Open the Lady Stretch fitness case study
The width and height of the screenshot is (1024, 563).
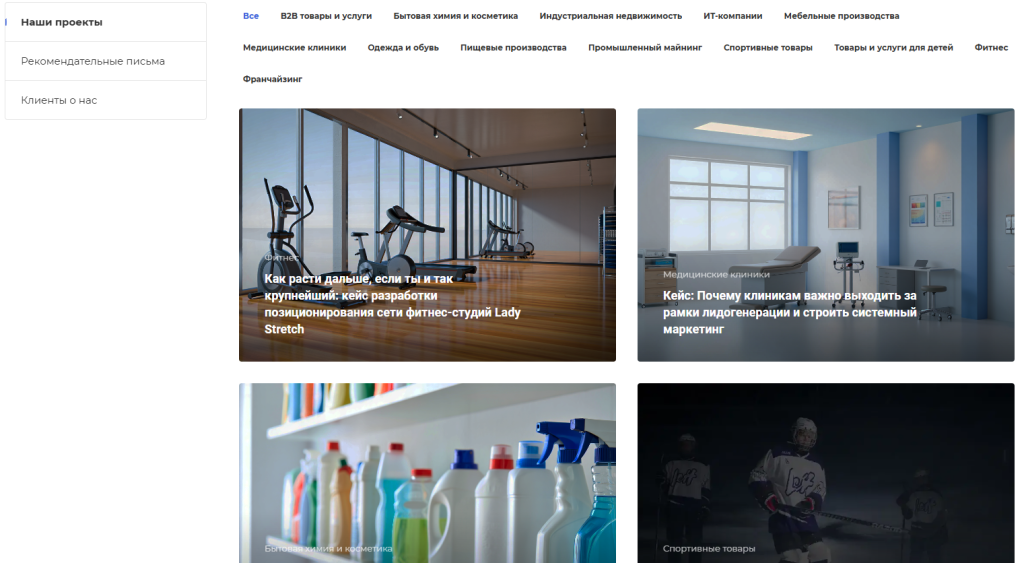[x=427, y=235]
